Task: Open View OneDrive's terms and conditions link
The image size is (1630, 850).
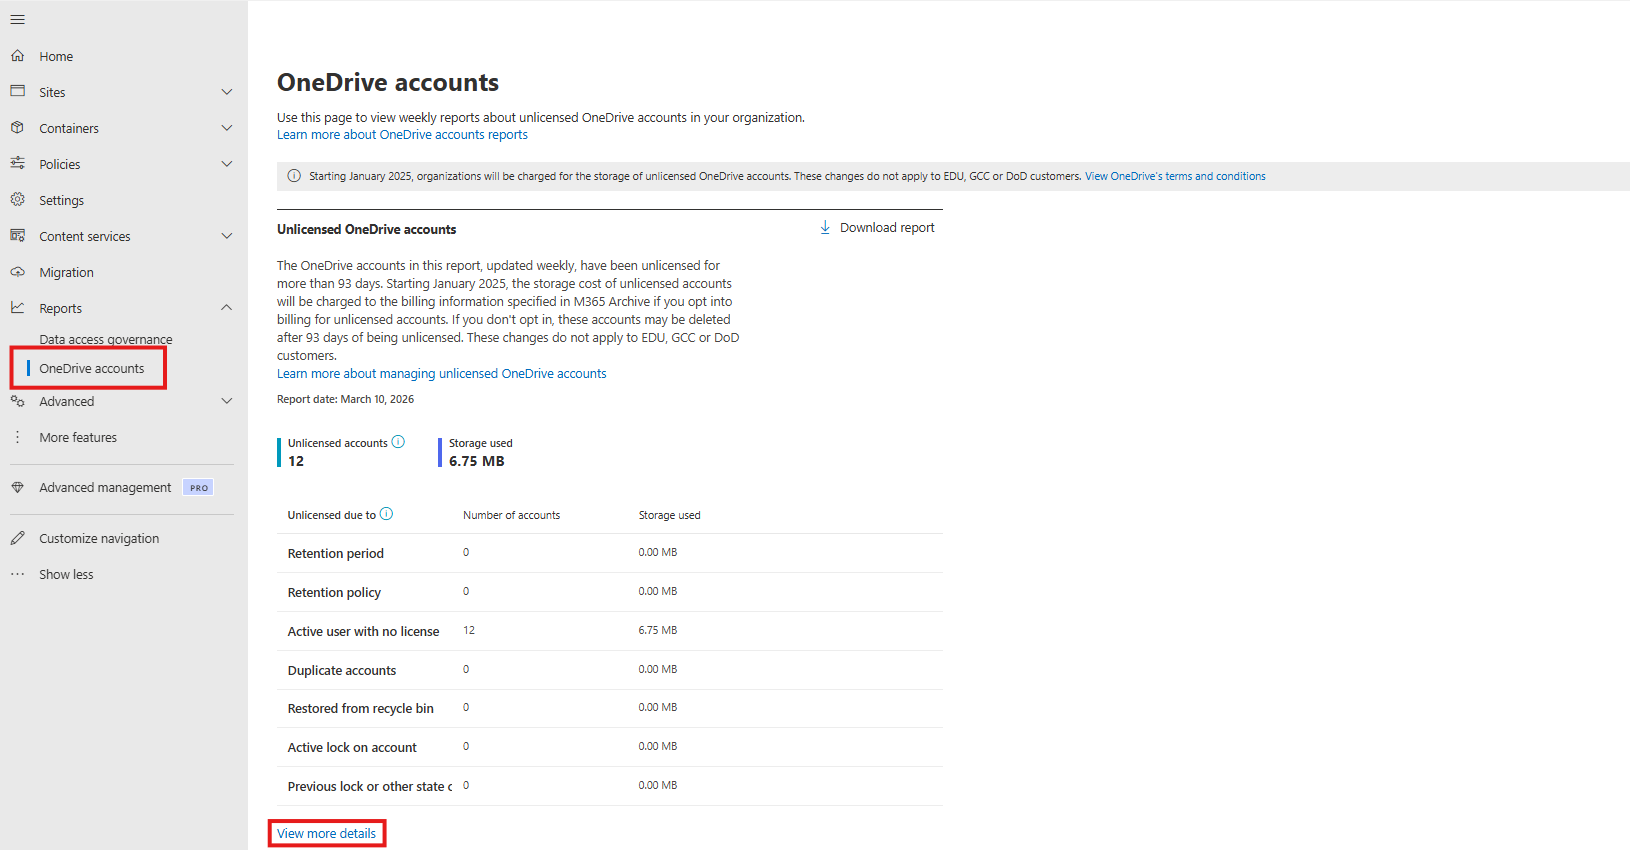Action: [x=1175, y=176]
